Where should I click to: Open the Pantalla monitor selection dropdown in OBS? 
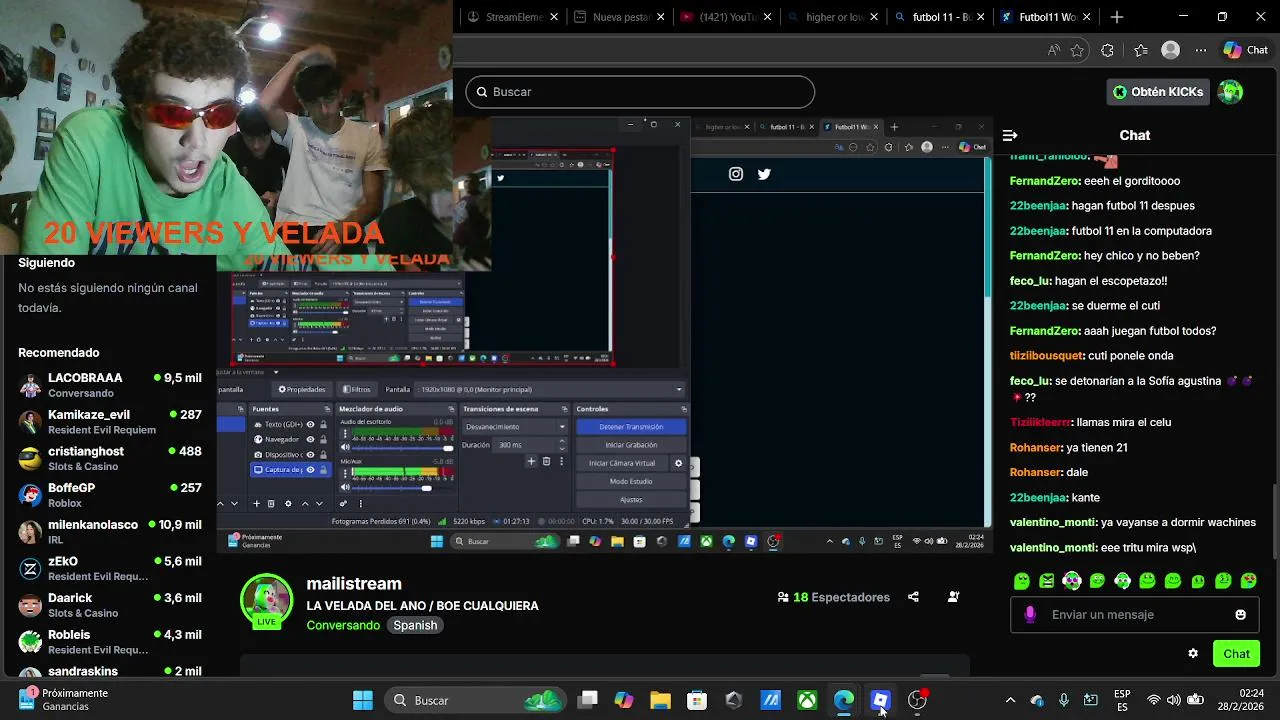pos(550,390)
